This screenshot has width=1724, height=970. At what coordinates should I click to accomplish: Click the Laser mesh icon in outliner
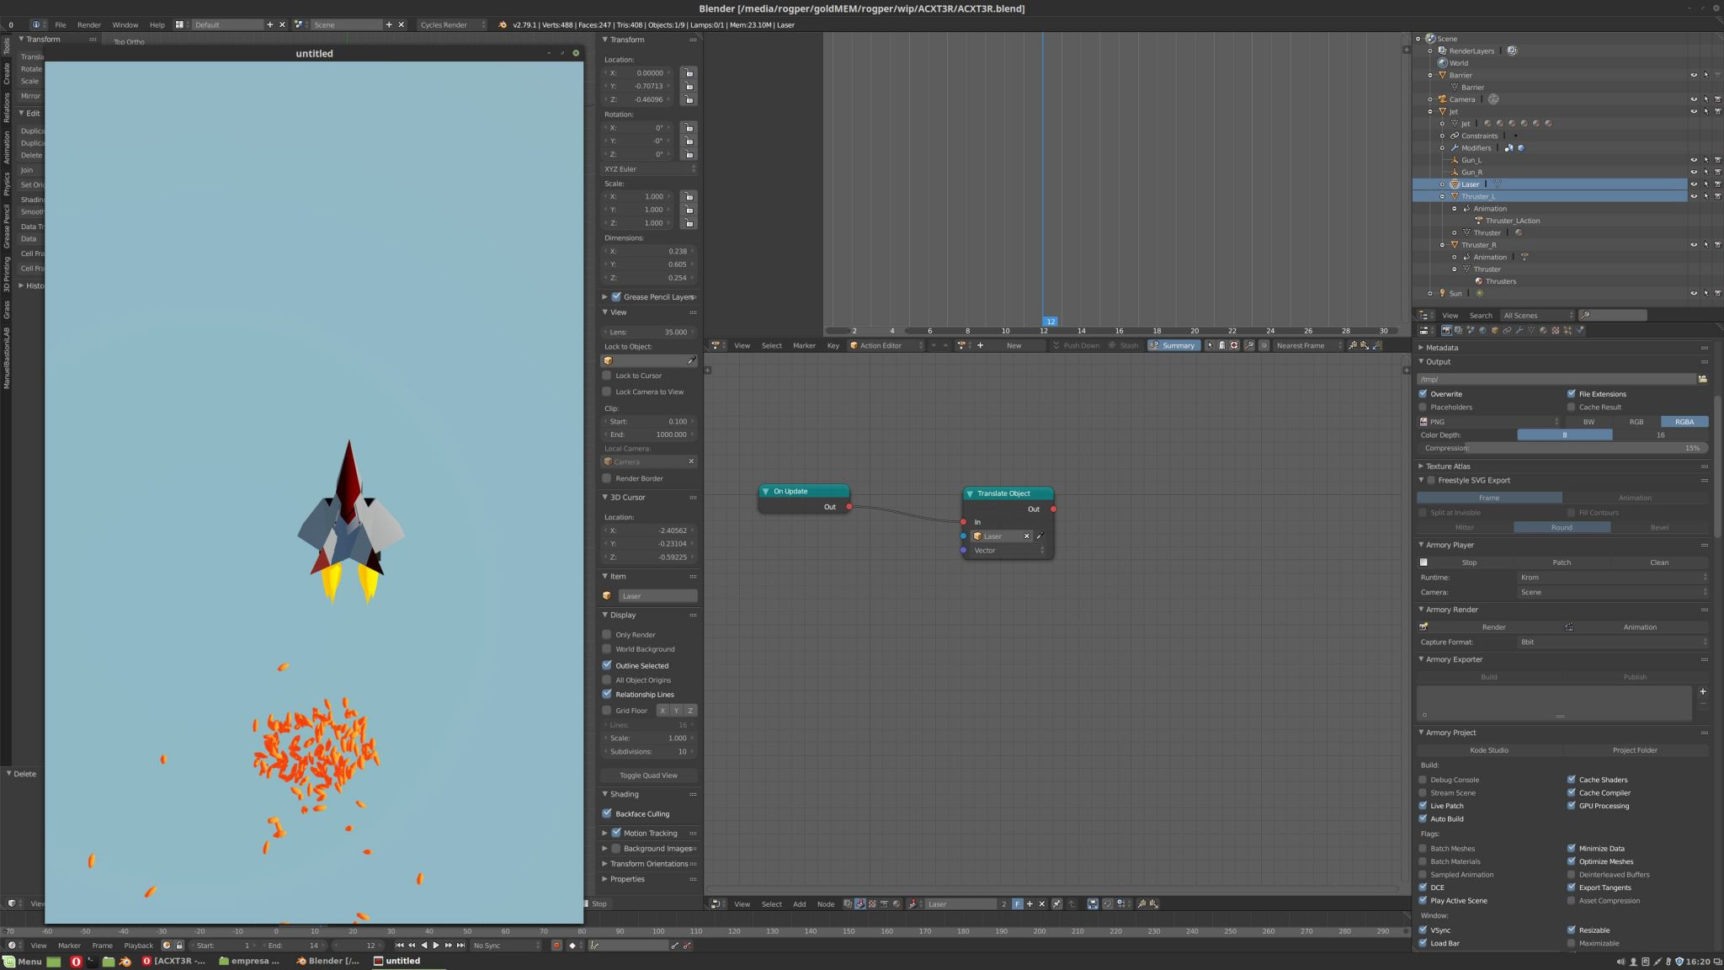[1454, 184]
